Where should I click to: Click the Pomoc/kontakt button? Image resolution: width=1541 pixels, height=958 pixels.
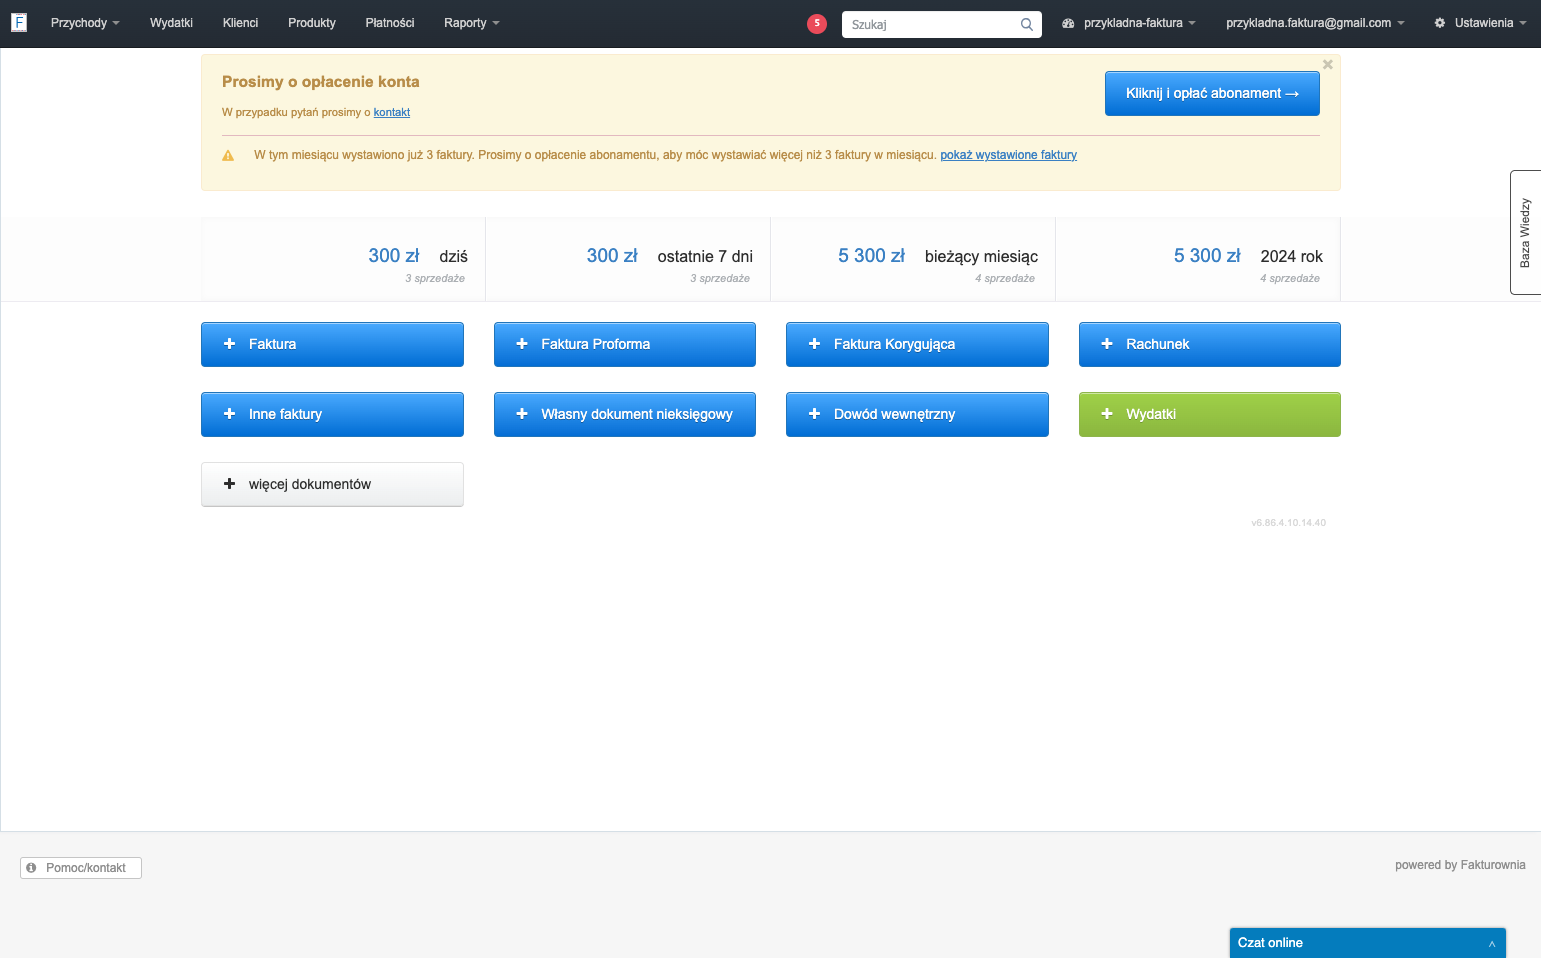(x=81, y=868)
